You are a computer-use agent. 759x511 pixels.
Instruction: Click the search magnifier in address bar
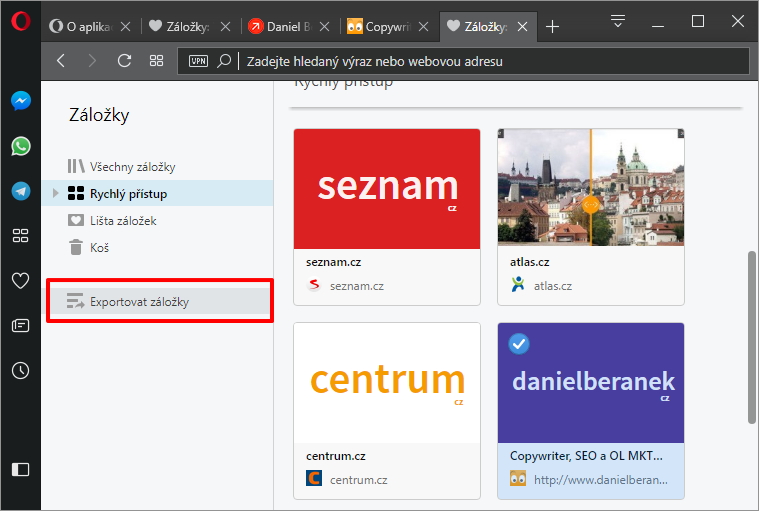pyautogui.click(x=224, y=61)
